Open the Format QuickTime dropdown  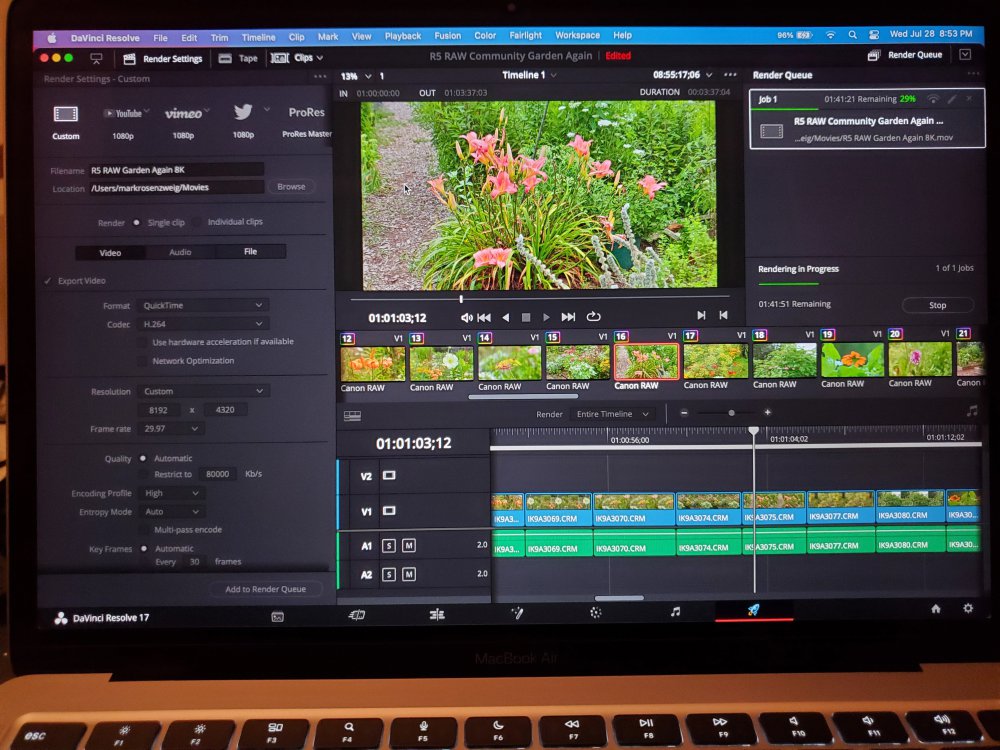203,305
